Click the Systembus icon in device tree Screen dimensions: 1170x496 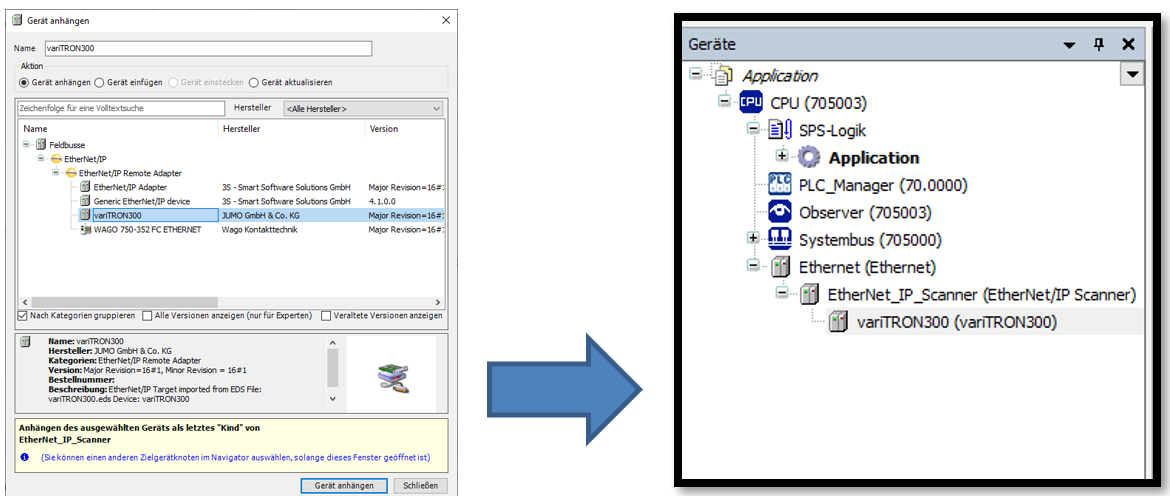tap(779, 240)
